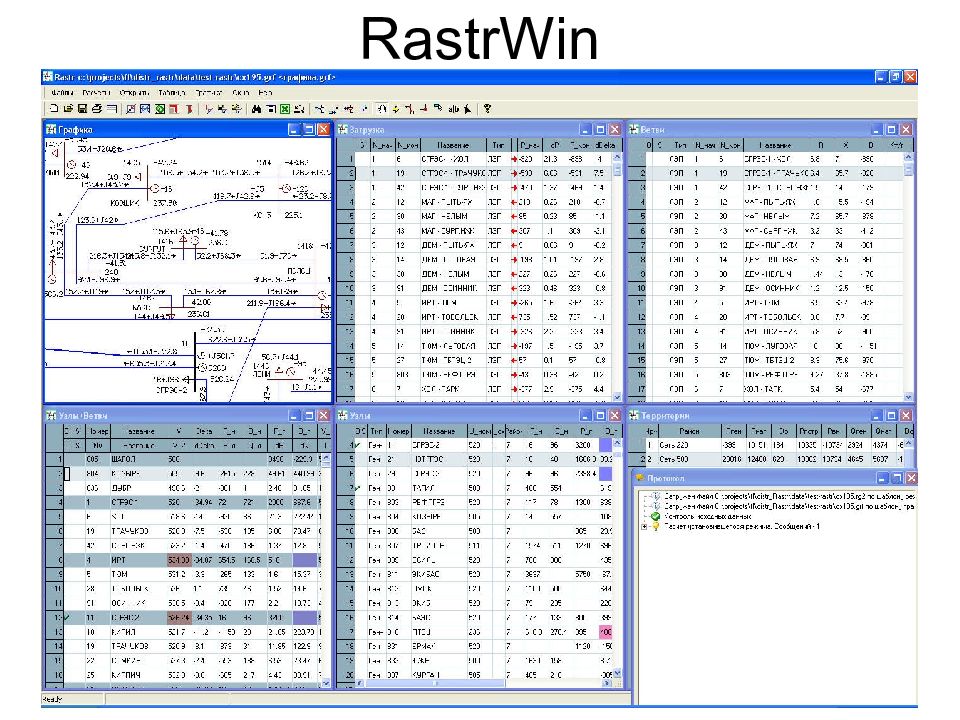Image resolution: width=960 pixels, height=720 pixels.
Task: Maximize the Загрузка child window
Action: coord(600,129)
